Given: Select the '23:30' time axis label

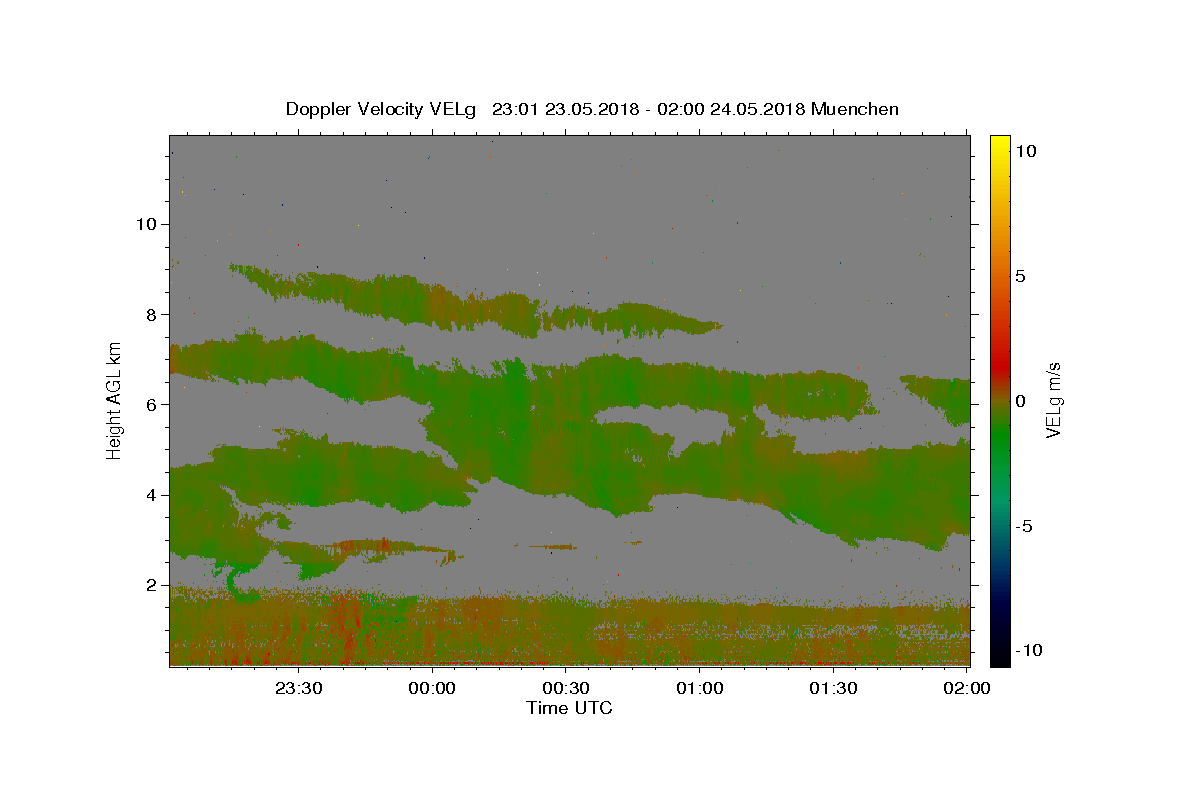Looking at the screenshot, I should (299, 688).
